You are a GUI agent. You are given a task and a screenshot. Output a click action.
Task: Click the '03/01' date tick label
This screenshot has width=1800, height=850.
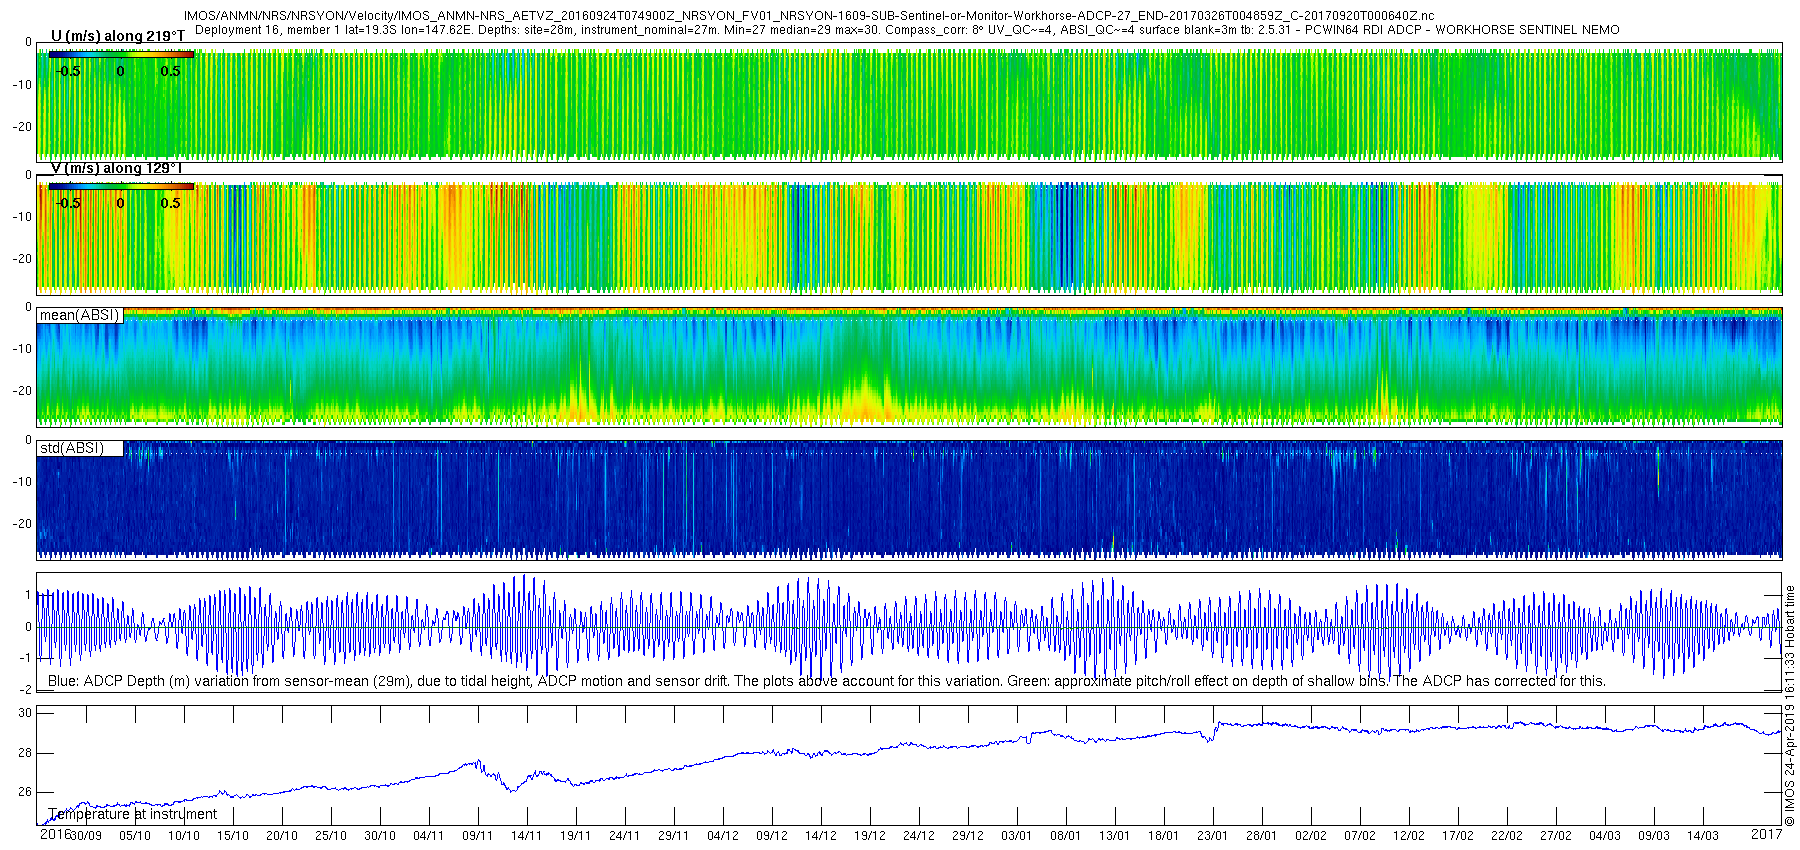1017,836
